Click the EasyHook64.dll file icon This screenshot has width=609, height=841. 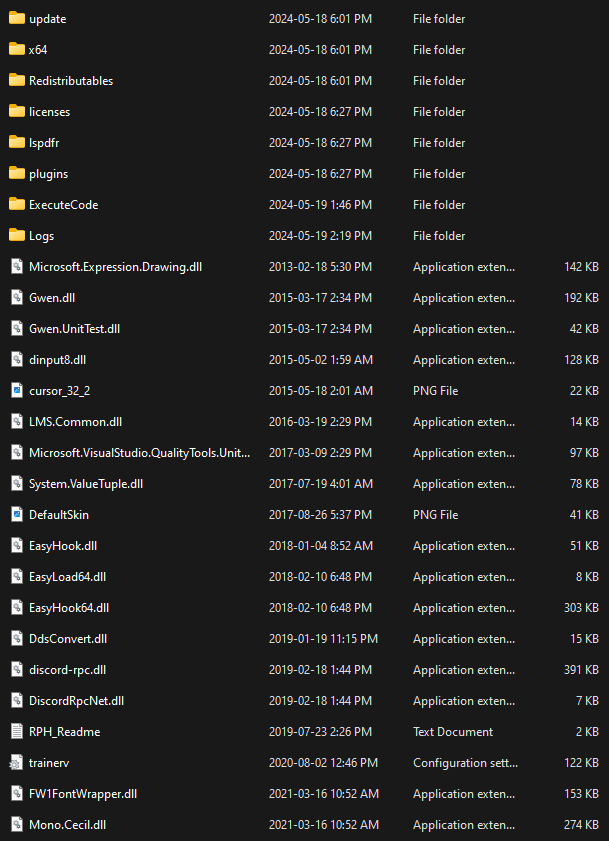tap(17, 608)
